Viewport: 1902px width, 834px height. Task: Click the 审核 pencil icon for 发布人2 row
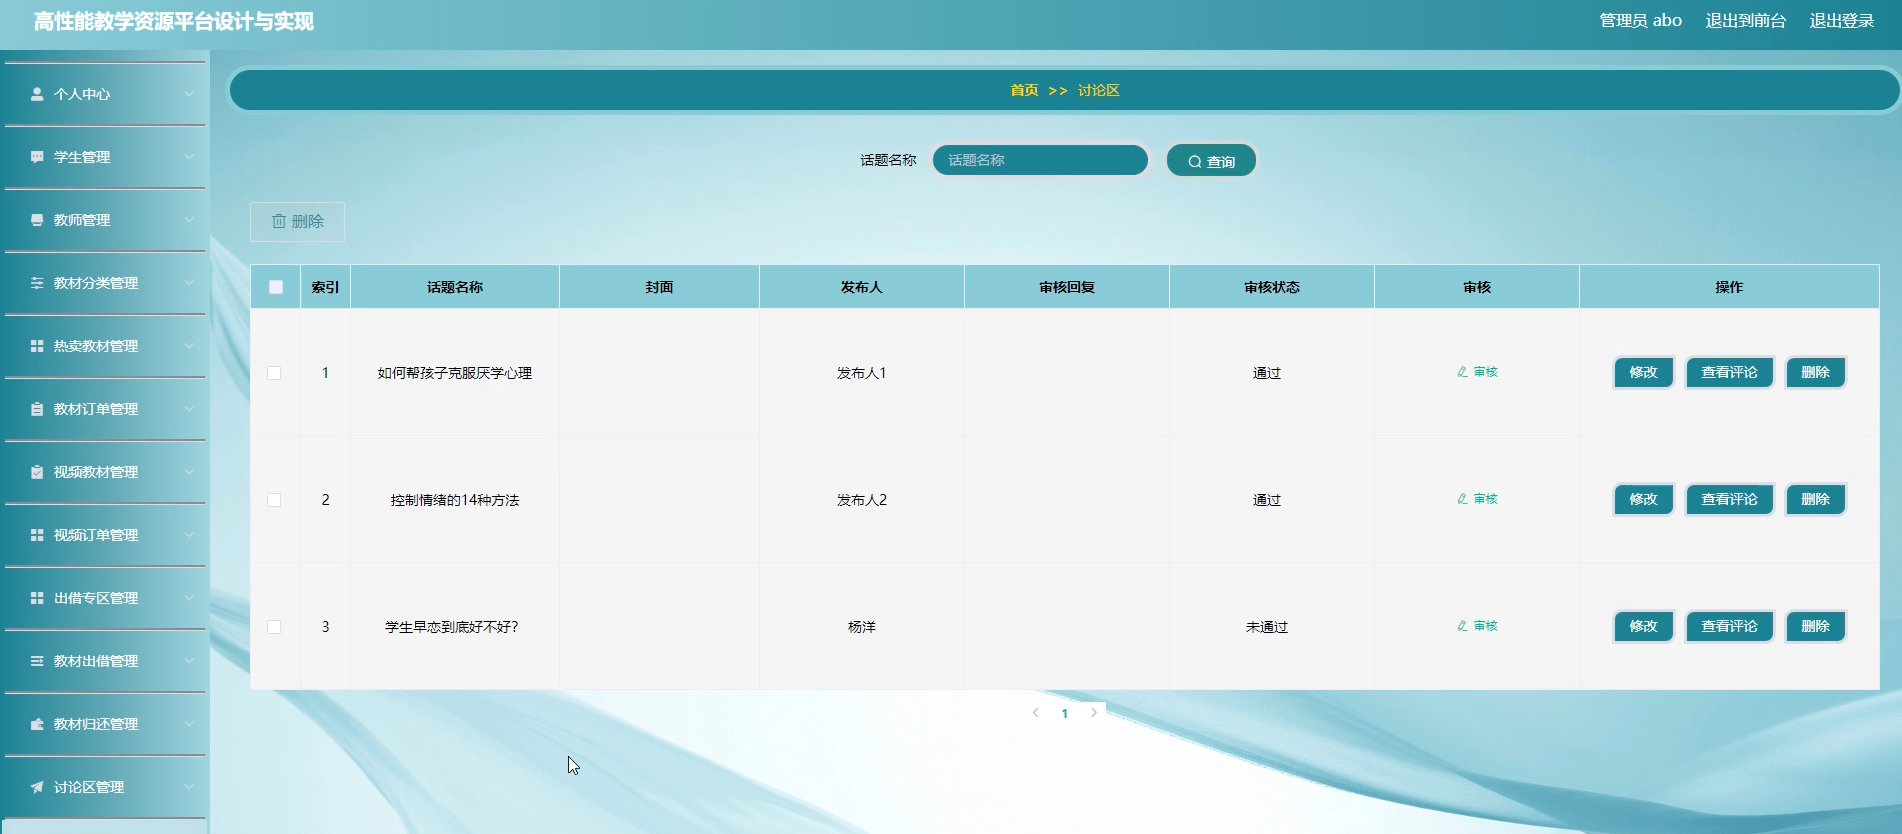[x=1462, y=499]
